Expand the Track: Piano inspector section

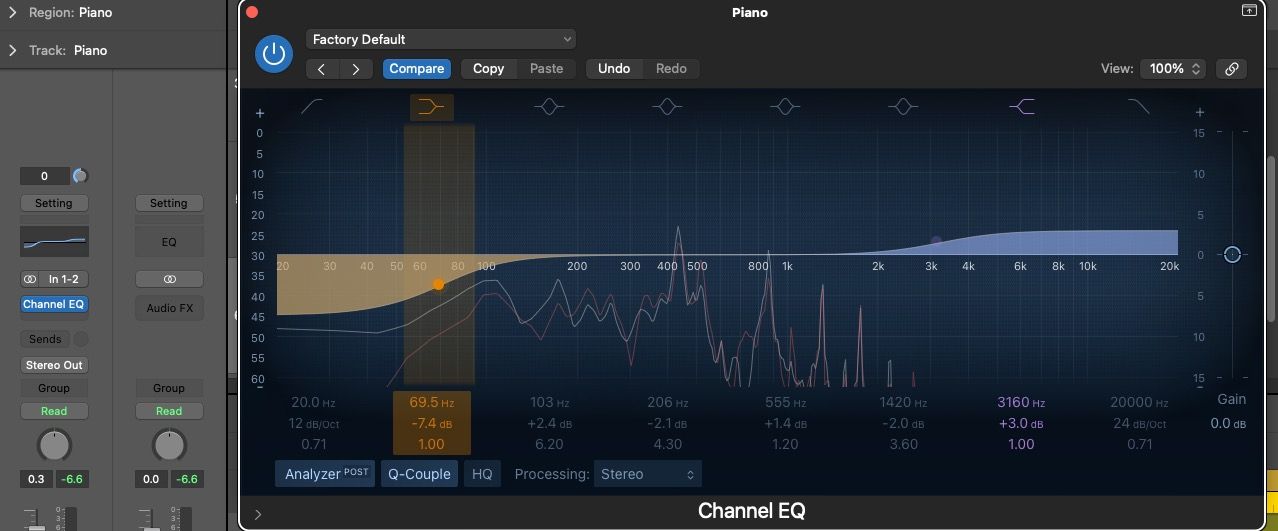click(12, 50)
